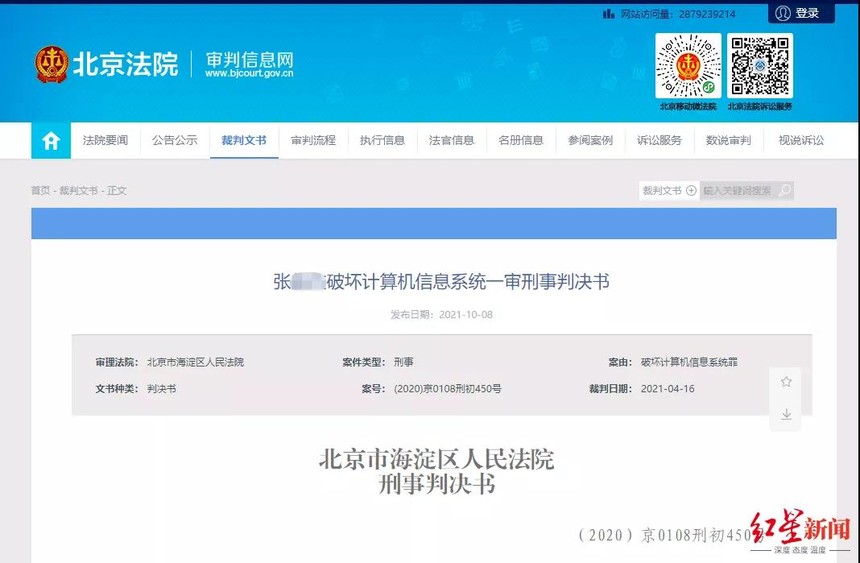Click 裁判文书 in the breadcrumb
This screenshot has width=860, height=563.
coord(78,190)
